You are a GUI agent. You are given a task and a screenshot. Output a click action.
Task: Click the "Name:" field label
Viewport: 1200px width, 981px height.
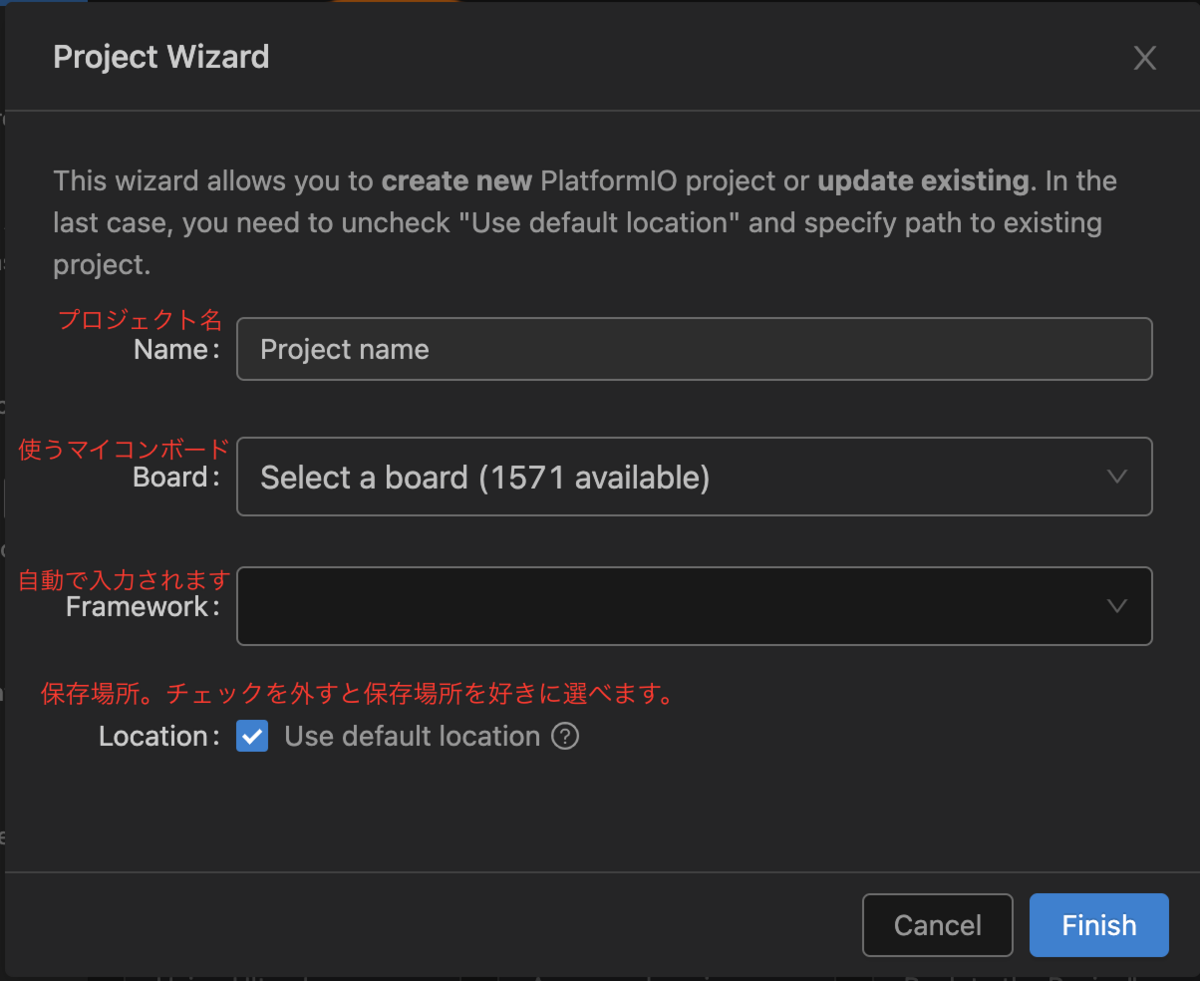click(x=176, y=349)
